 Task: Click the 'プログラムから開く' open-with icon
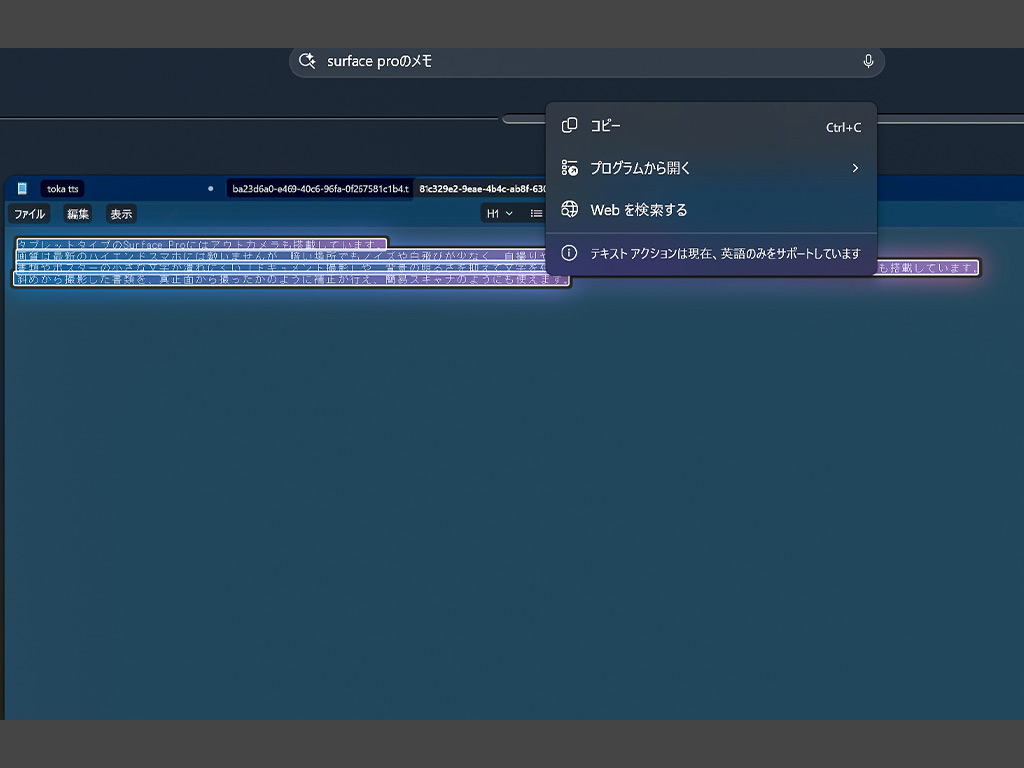coord(569,168)
